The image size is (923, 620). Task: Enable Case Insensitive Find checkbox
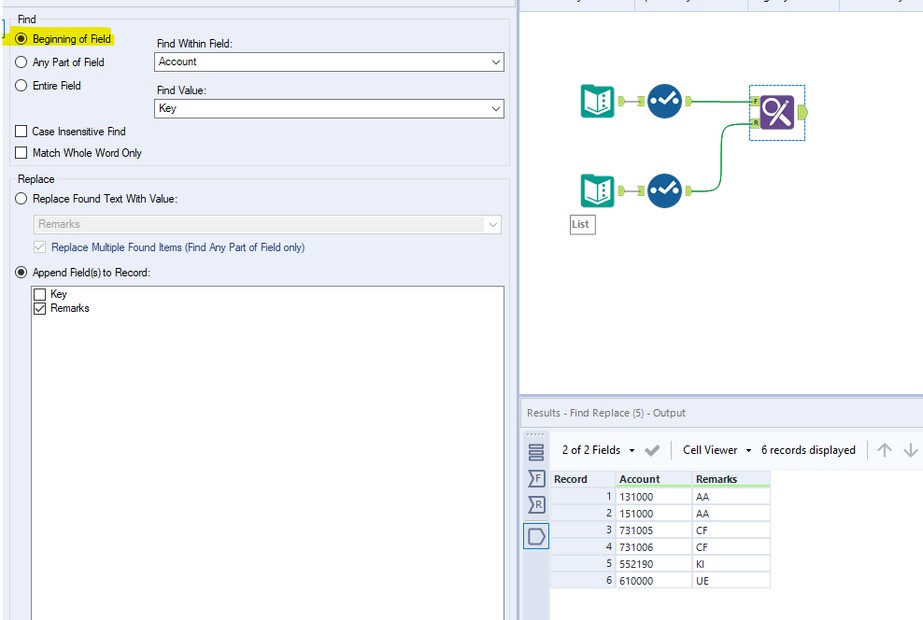point(21,131)
